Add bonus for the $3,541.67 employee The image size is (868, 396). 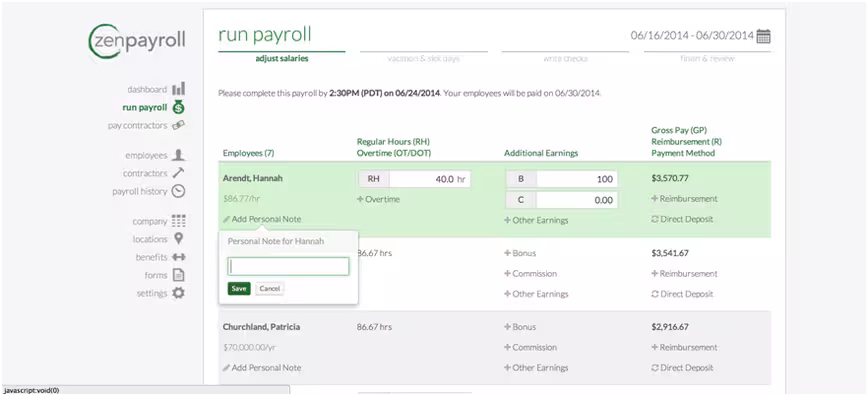pyautogui.click(x=520, y=253)
